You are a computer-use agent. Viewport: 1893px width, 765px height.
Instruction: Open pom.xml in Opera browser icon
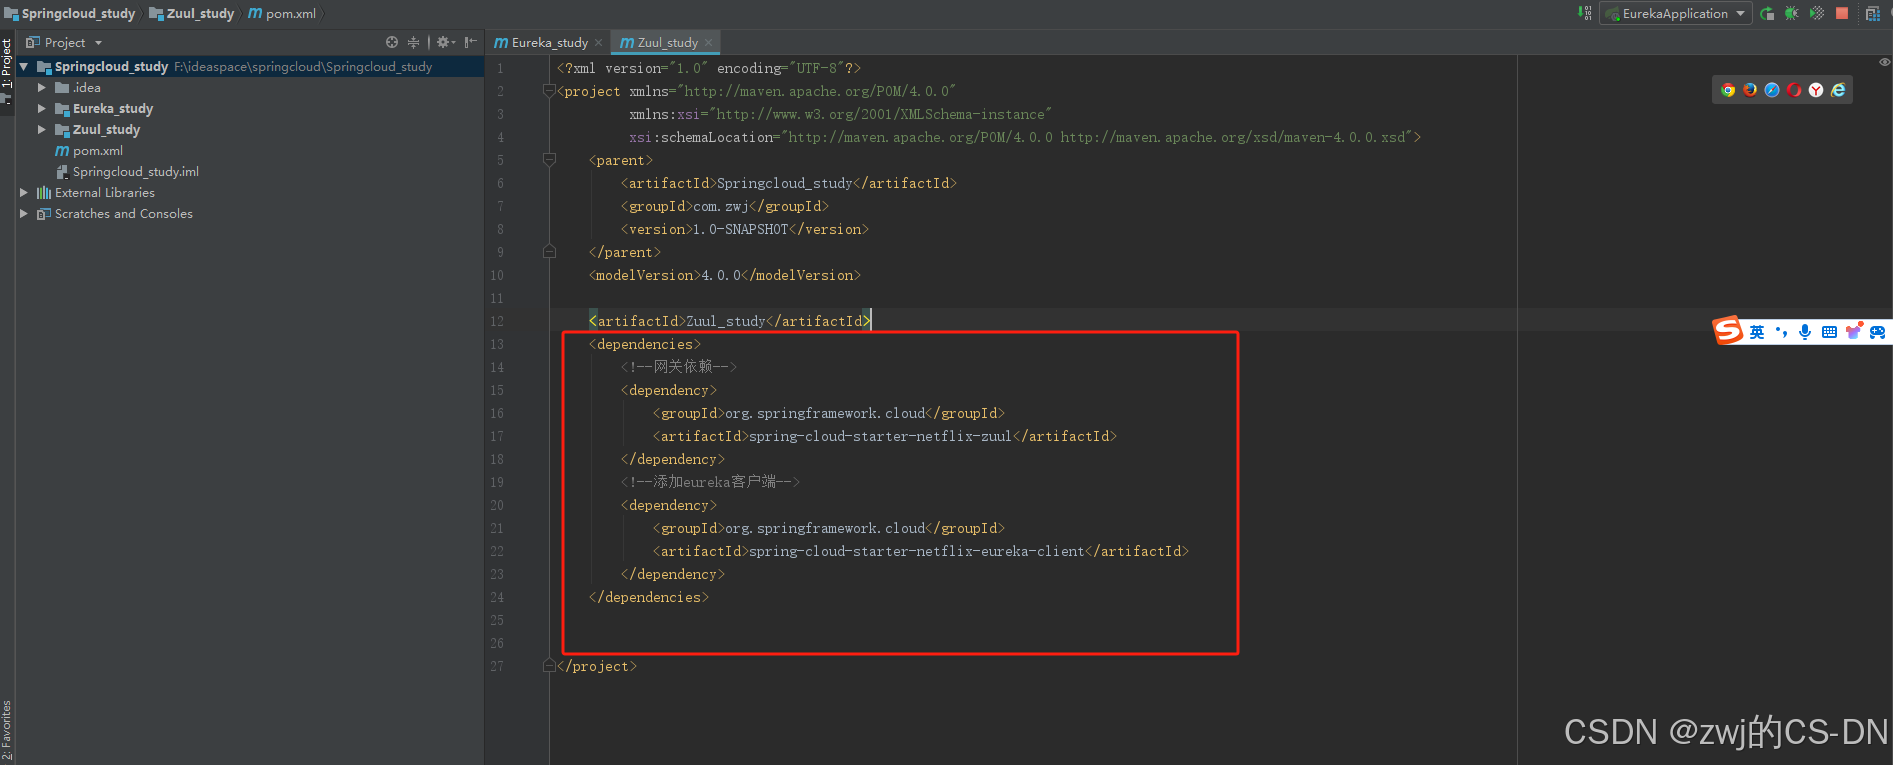point(1794,90)
